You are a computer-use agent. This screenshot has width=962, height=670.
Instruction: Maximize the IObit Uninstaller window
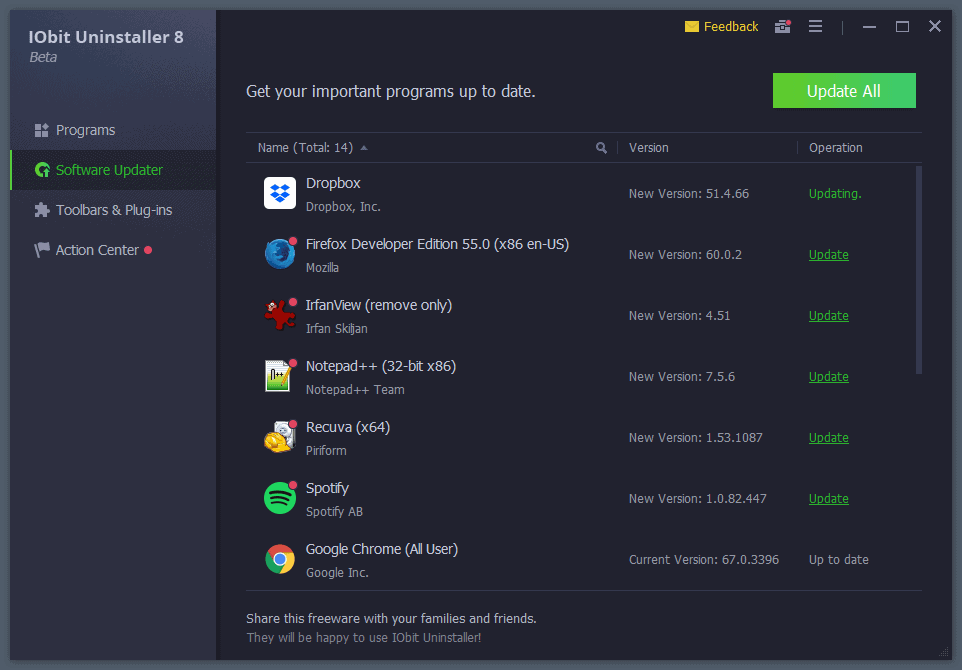(x=902, y=26)
